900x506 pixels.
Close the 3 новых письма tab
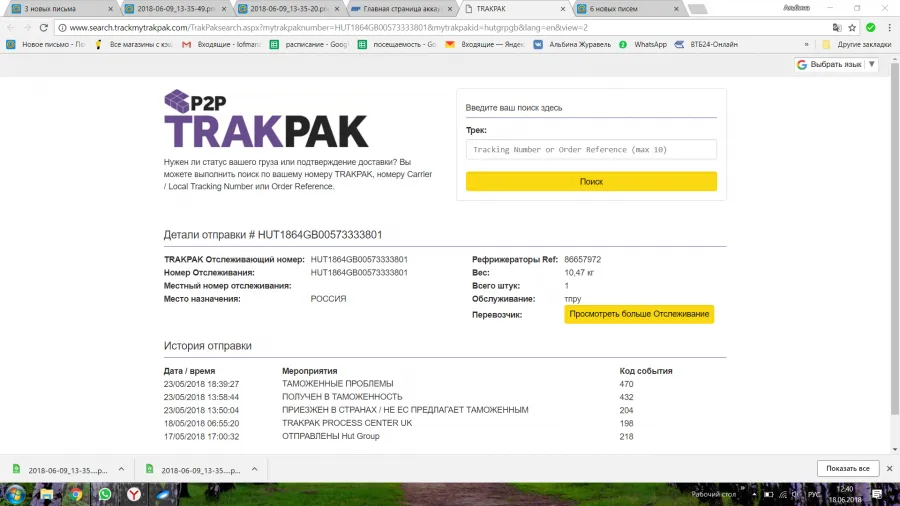(111, 9)
